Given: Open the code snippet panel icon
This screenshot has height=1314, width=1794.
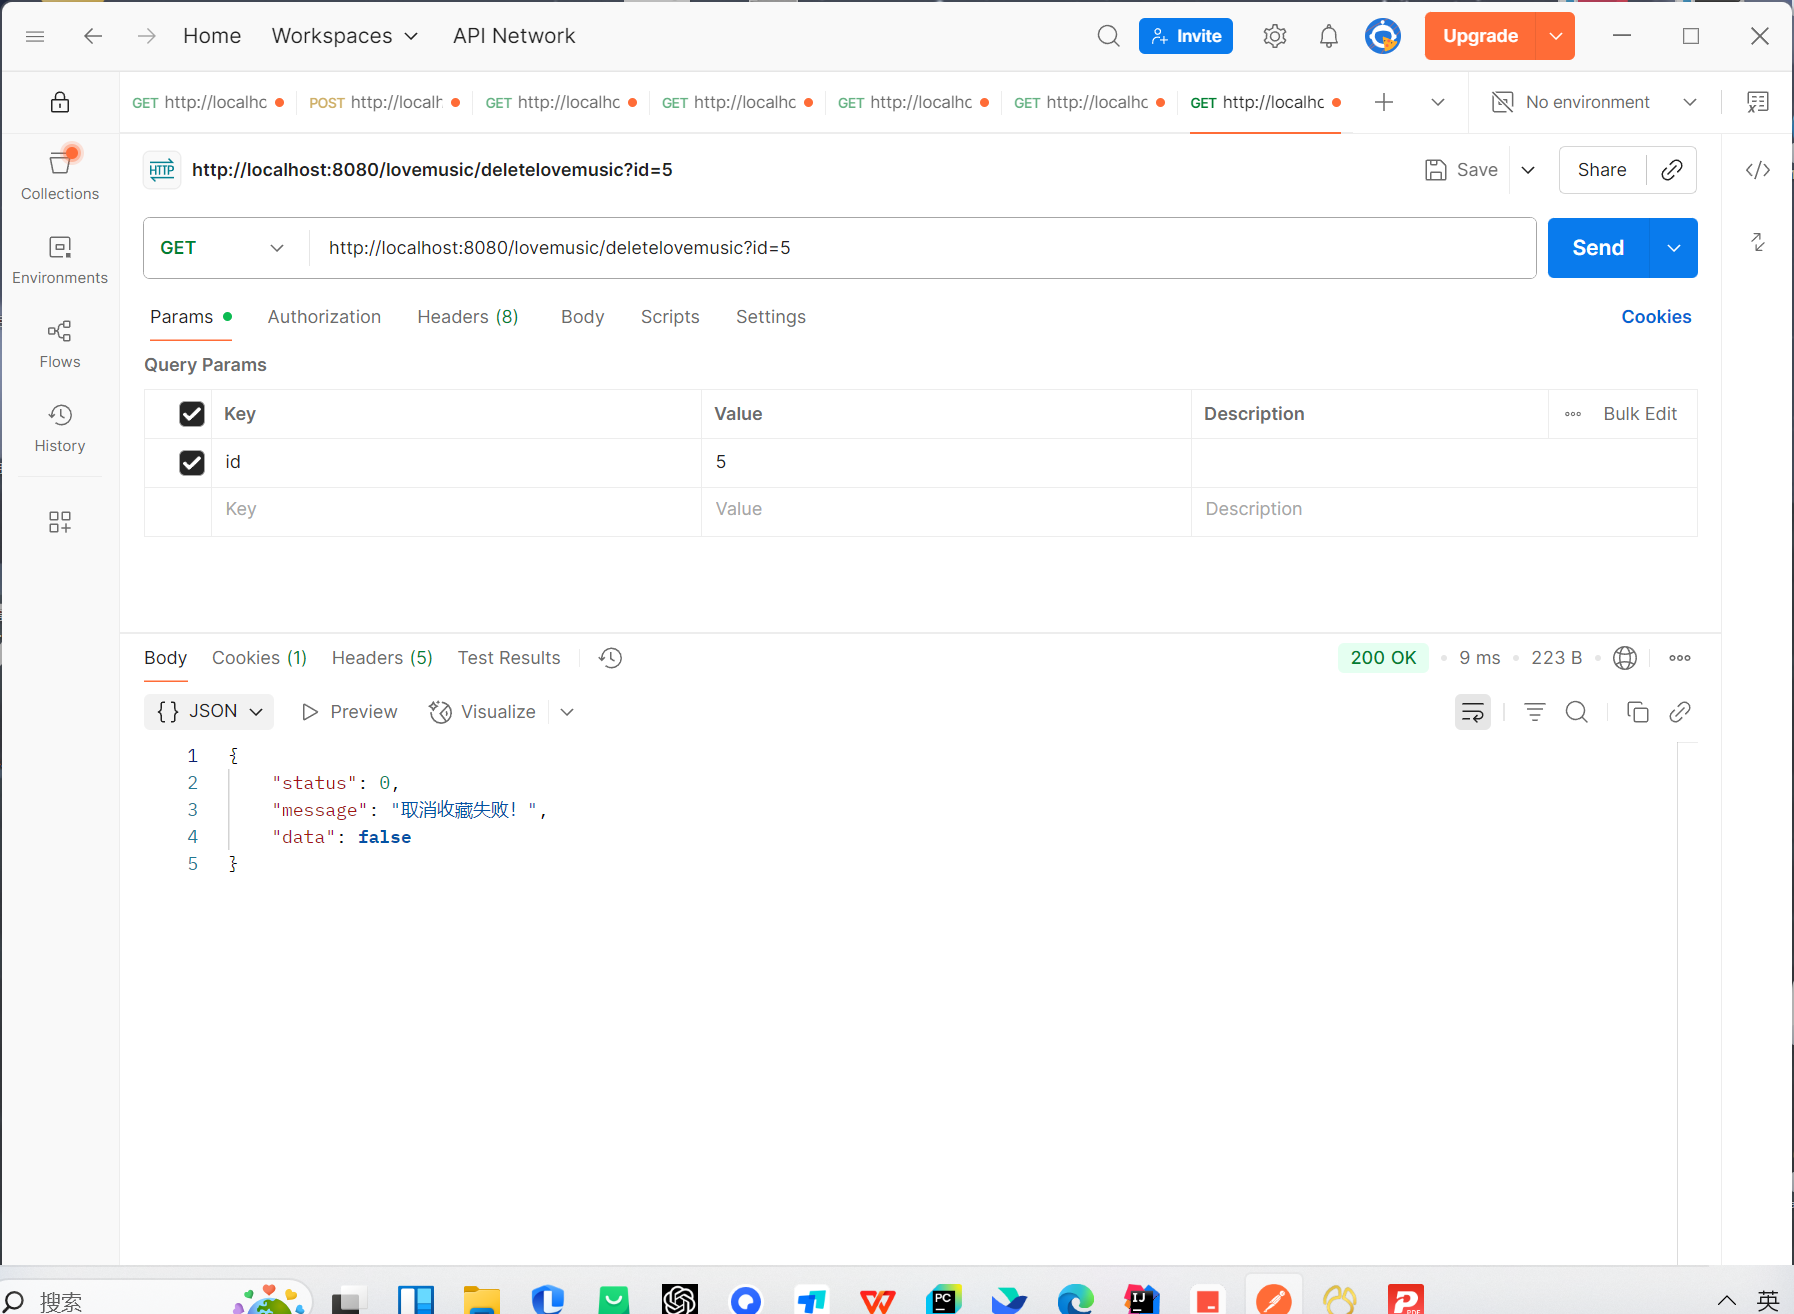Looking at the screenshot, I should pos(1758,170).
